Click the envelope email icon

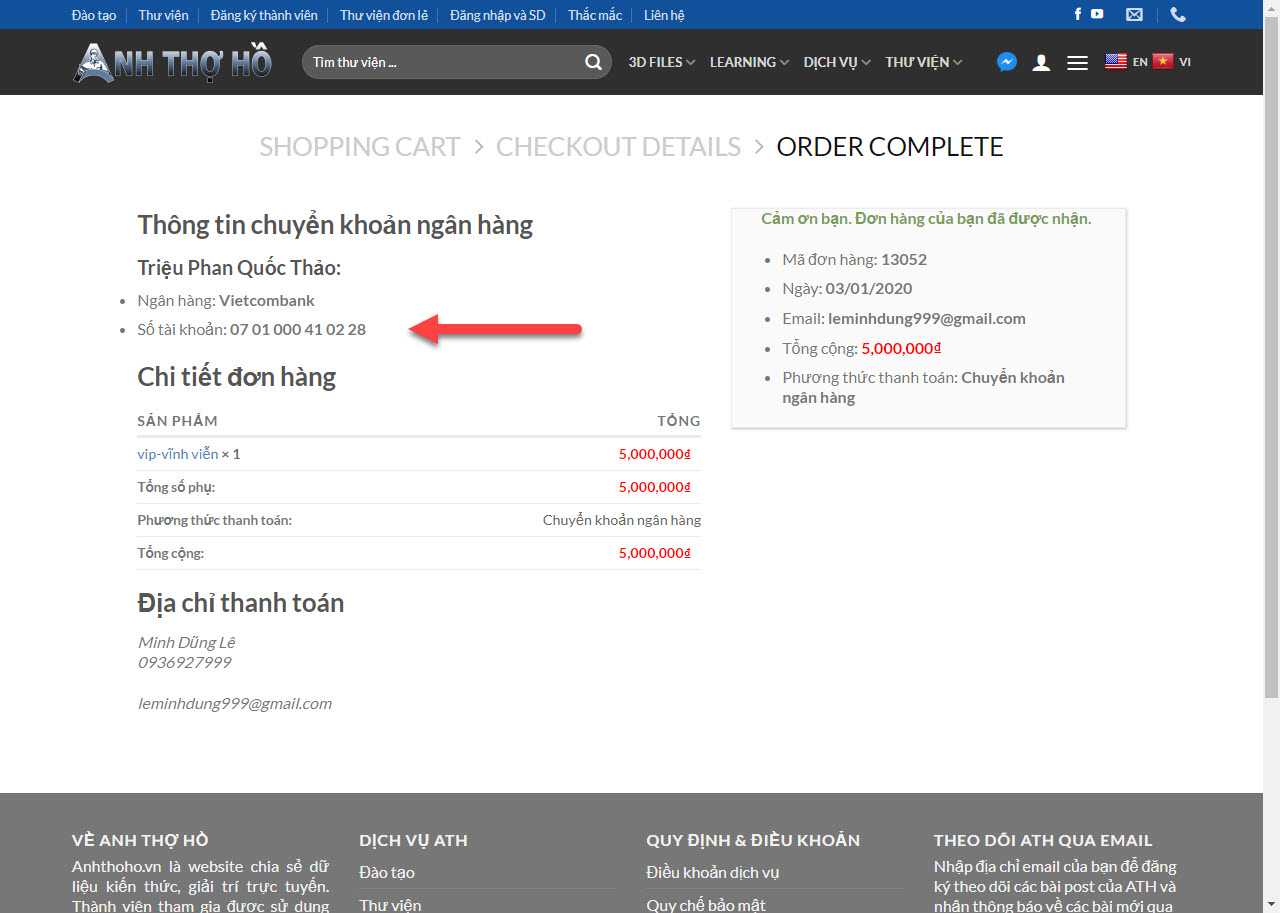pyautogui.click(x=1134, y=15)
